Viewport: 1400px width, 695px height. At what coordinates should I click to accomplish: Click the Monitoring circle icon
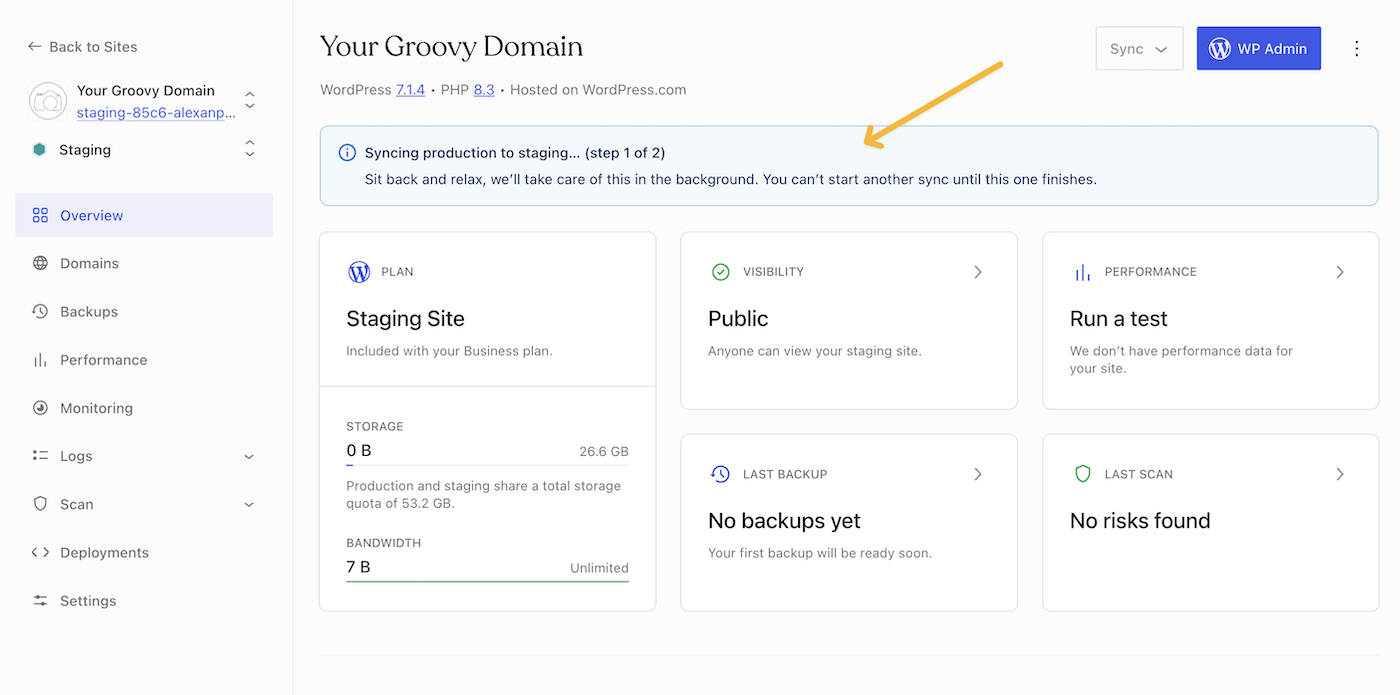40,408
